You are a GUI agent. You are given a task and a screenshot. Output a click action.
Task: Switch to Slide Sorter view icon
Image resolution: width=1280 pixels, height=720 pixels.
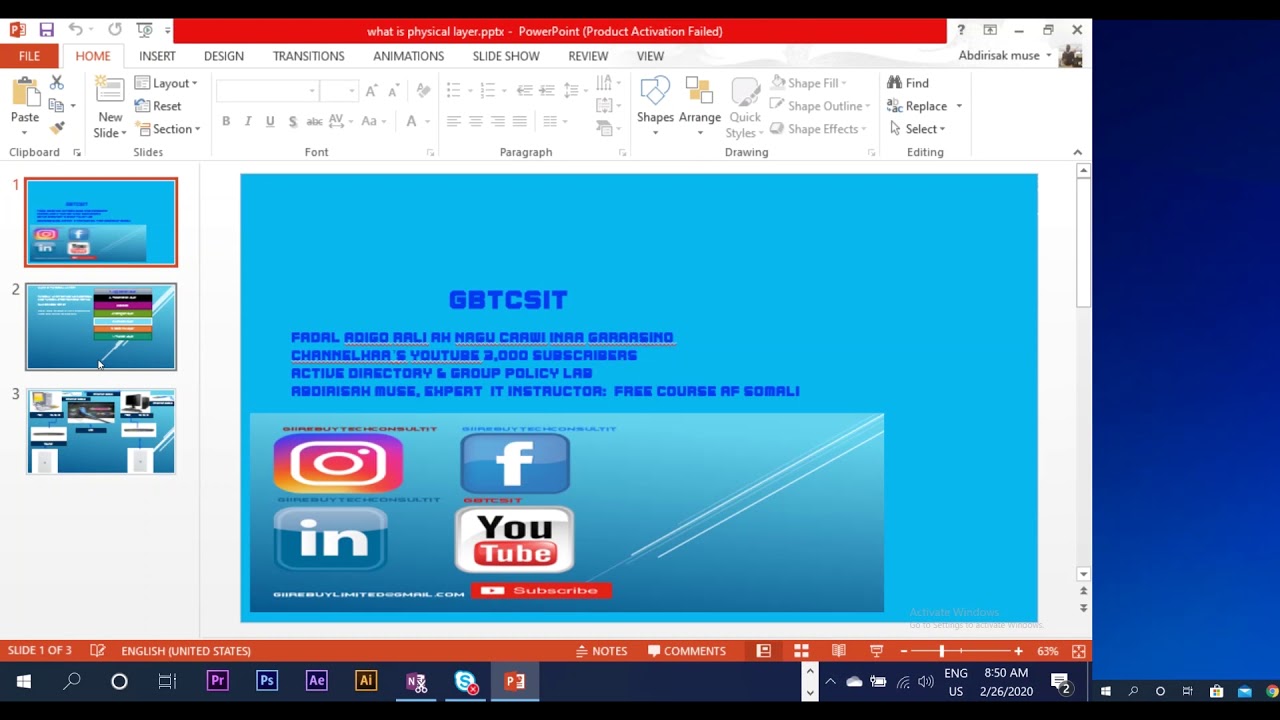pos(801,651)
